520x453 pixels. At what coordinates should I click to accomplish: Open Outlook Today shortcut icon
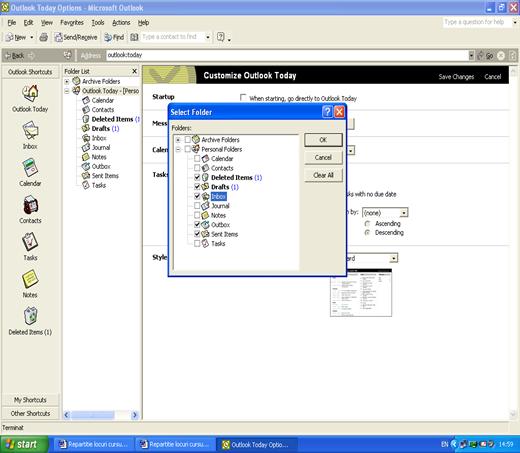tap(30, 94)
